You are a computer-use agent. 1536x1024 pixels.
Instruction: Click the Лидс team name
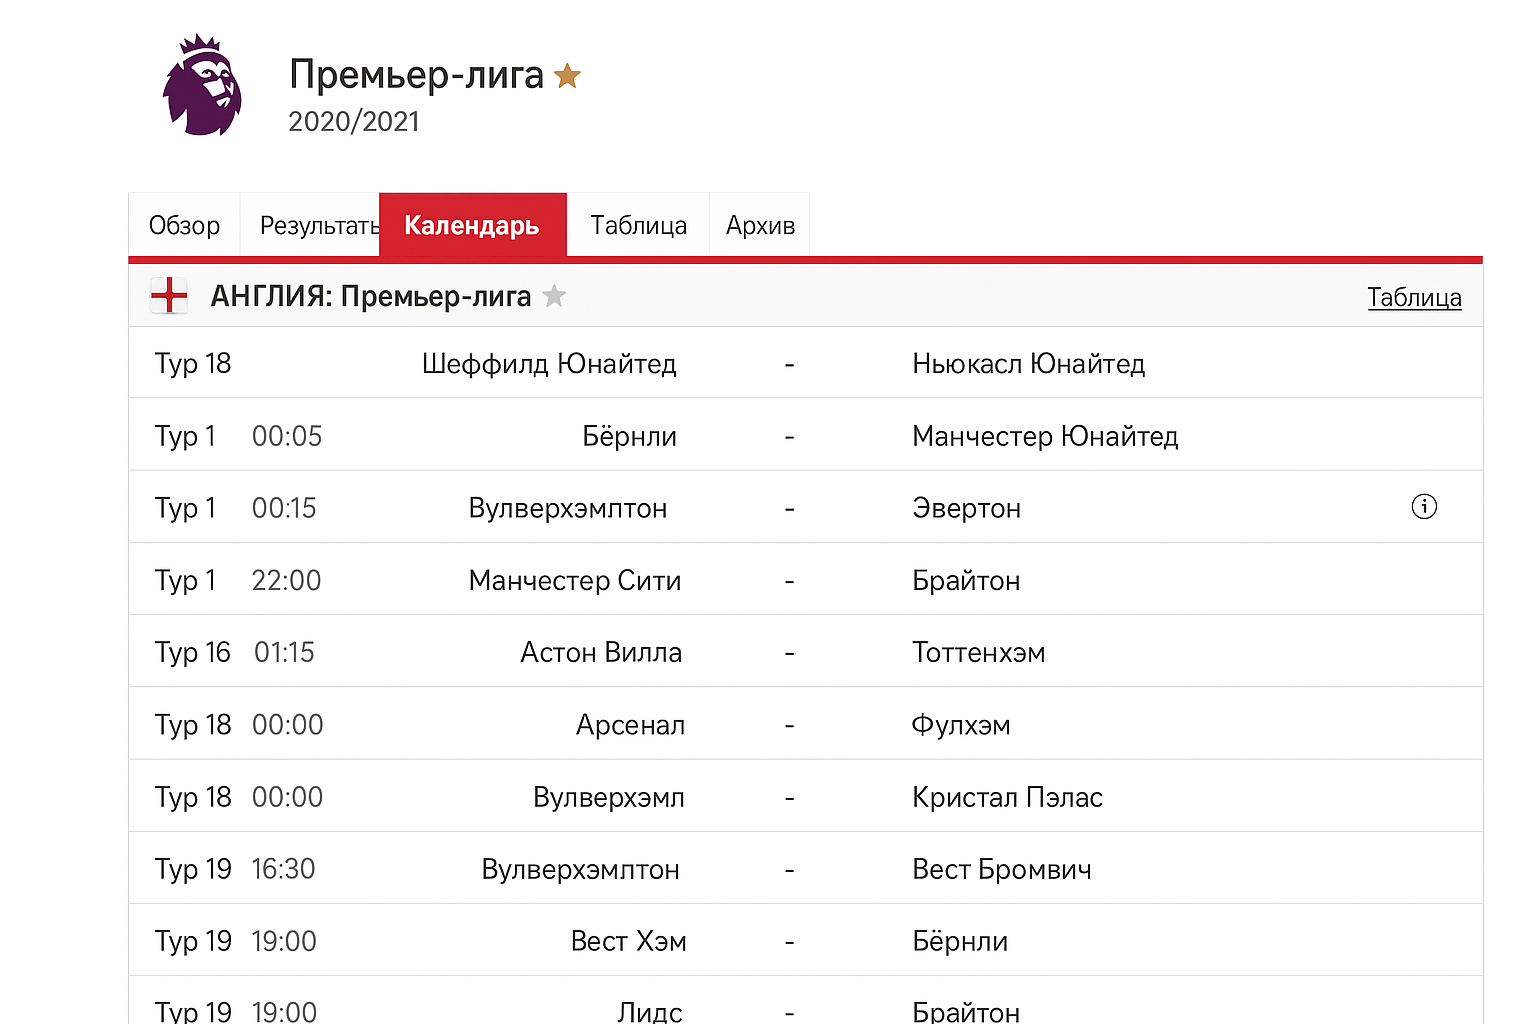pos(650,1010)
